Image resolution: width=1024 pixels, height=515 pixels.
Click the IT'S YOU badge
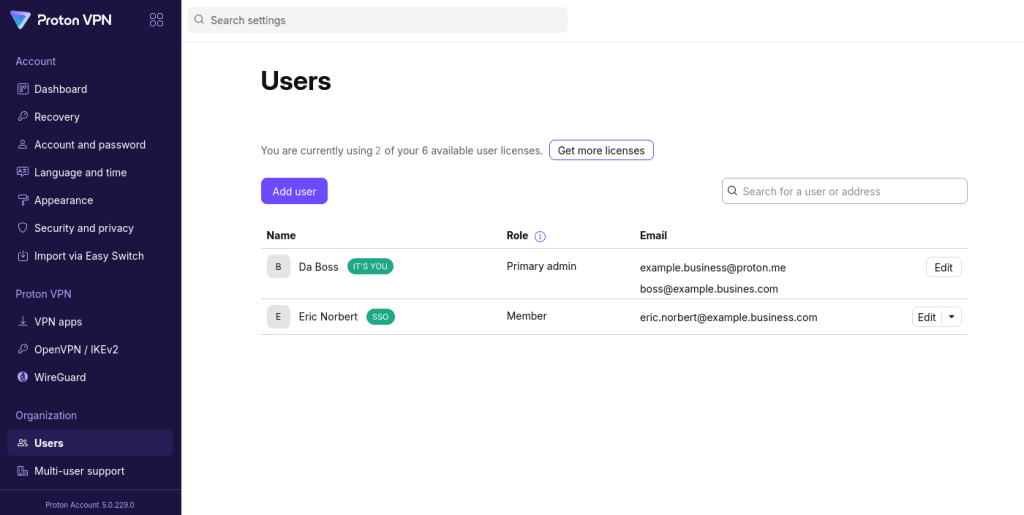370,266
